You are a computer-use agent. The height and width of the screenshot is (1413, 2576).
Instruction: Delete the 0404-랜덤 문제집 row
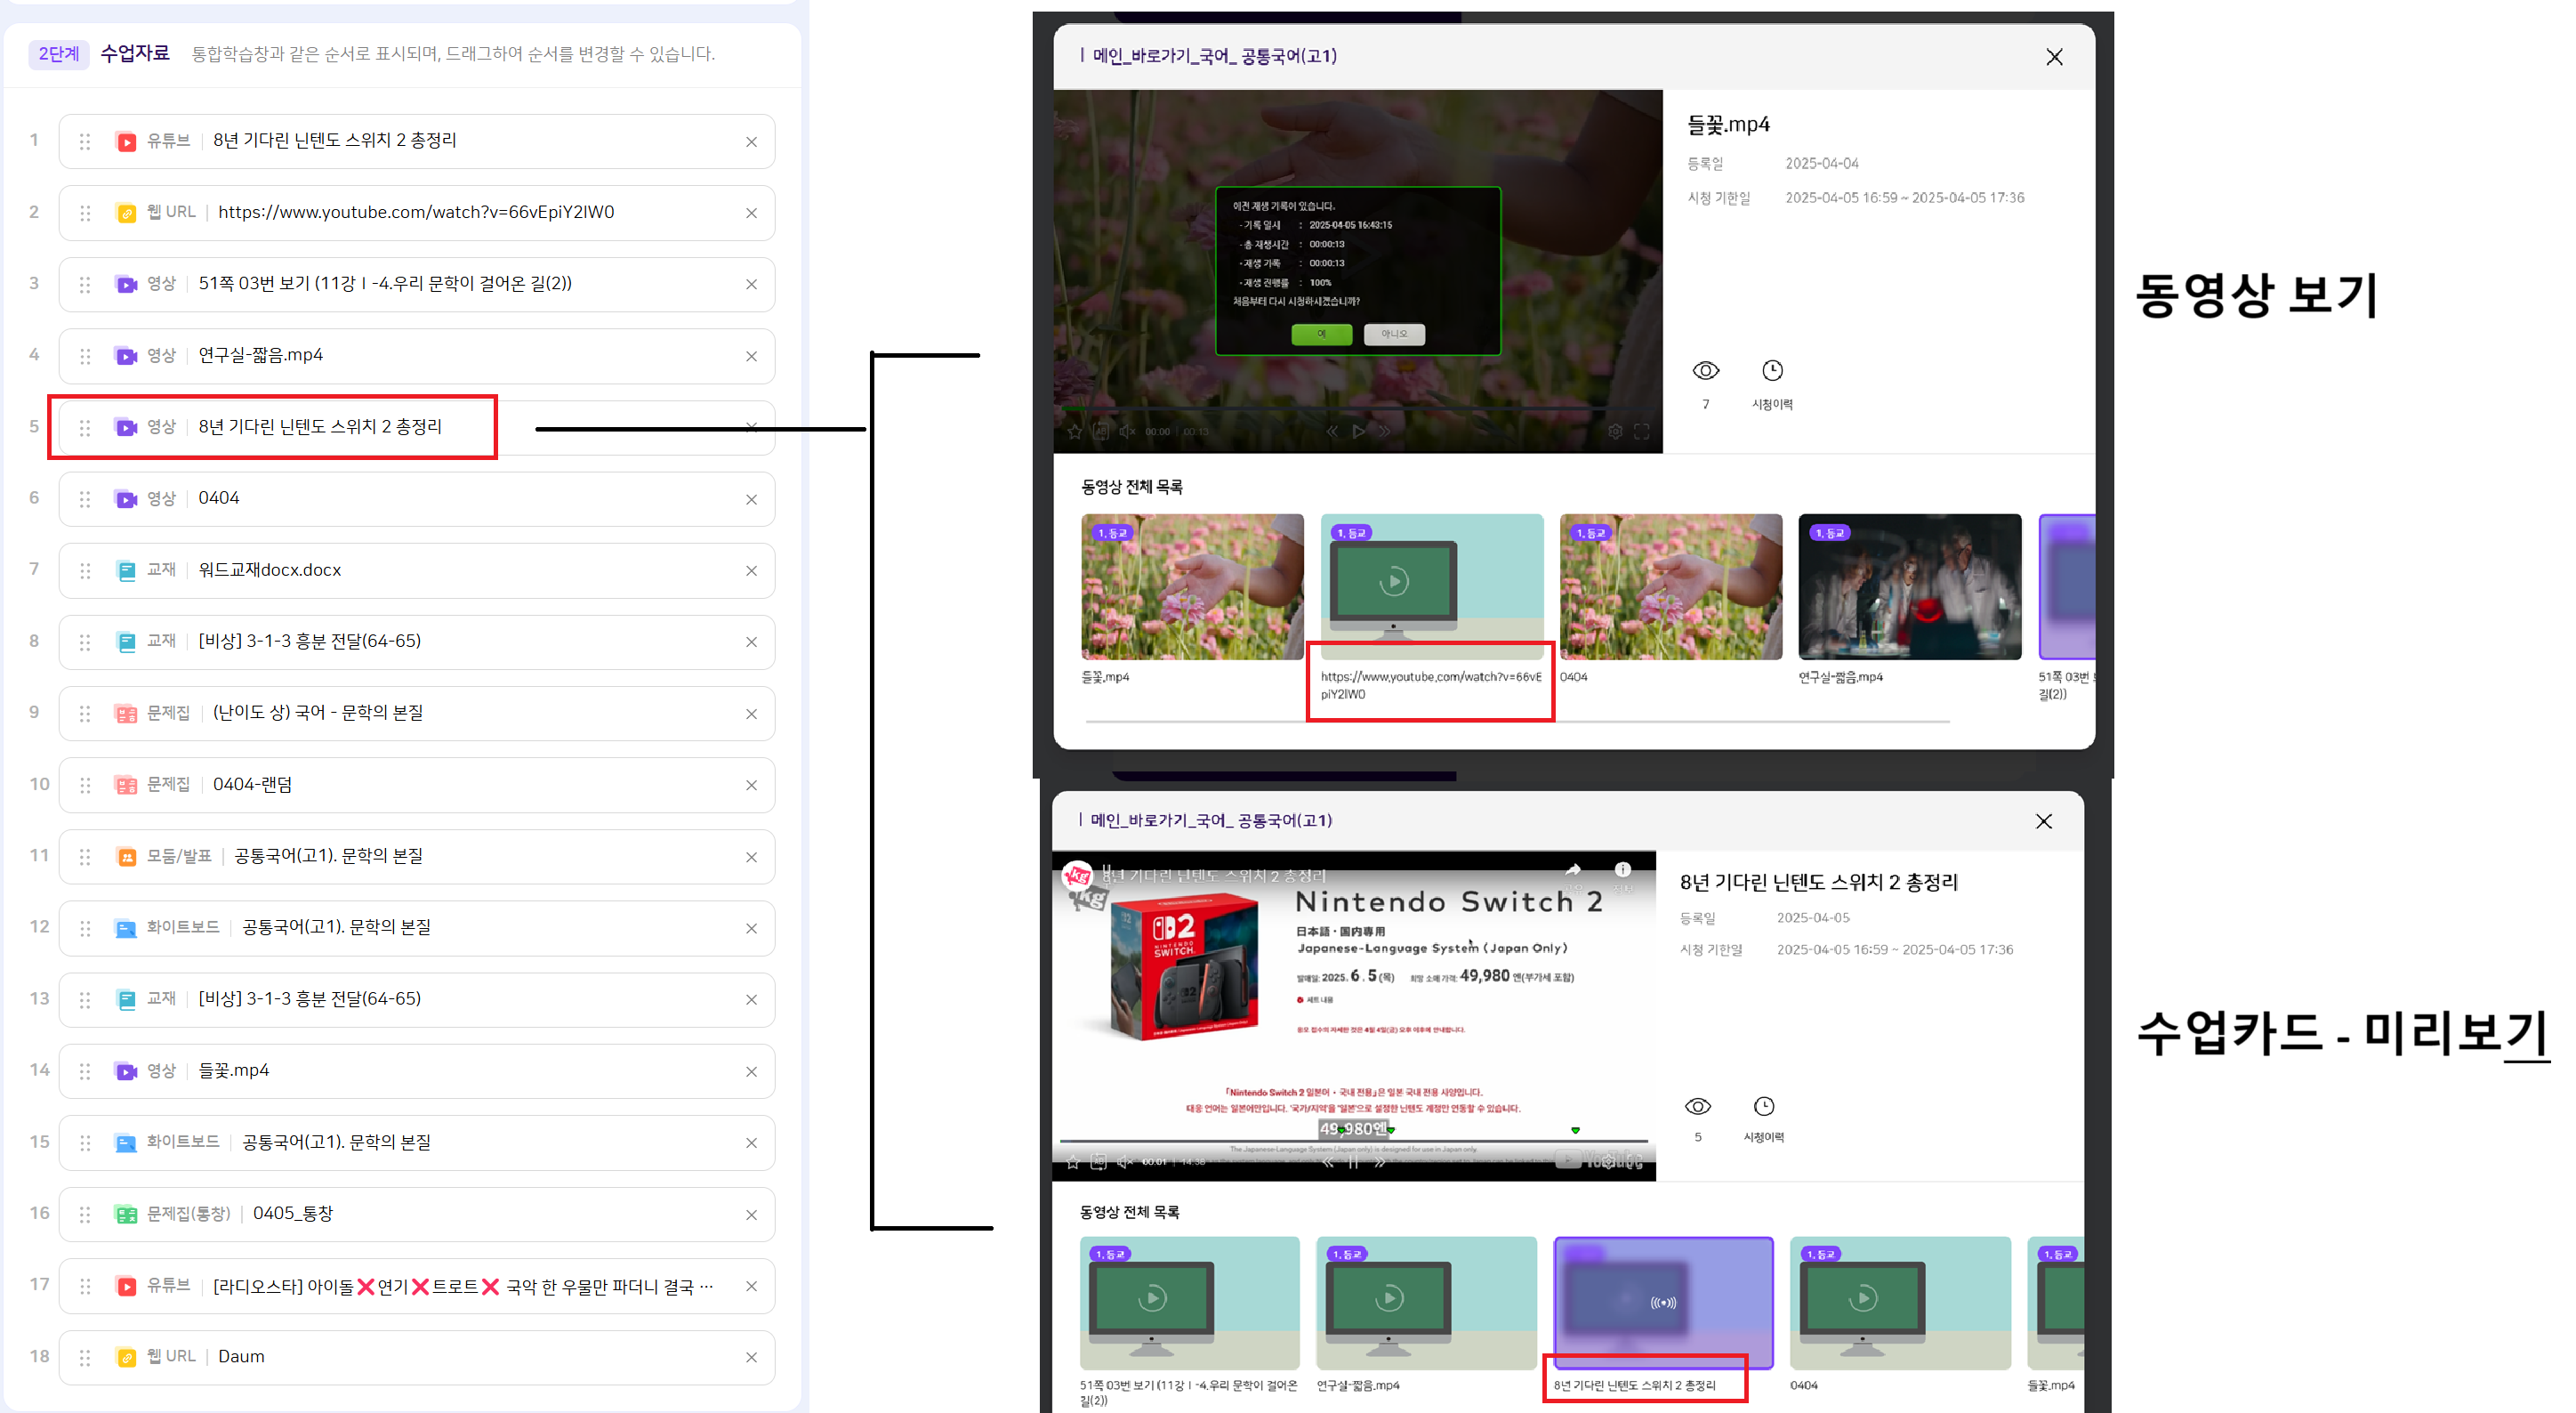tap(751, 786)
